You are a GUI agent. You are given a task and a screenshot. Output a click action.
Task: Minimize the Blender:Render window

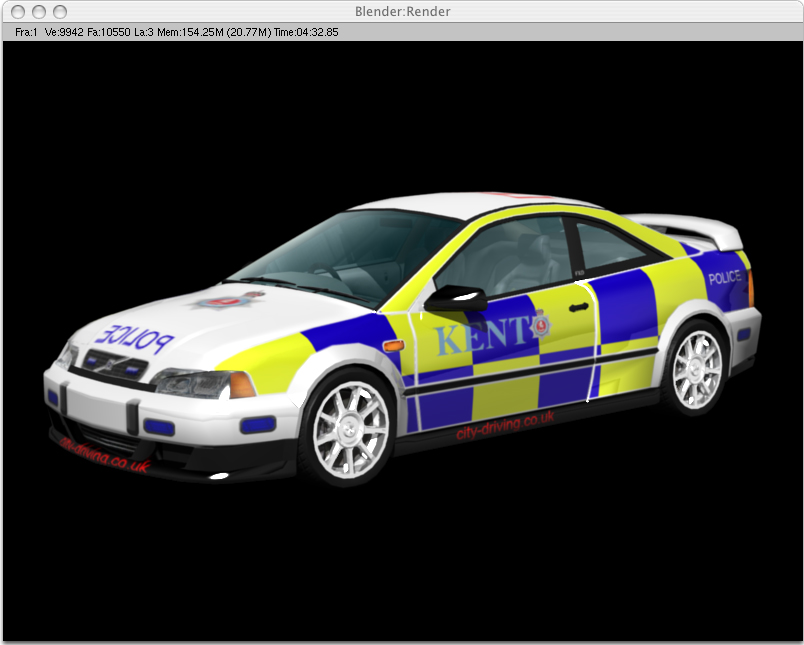pyautogui.click(x=39, y=11)
